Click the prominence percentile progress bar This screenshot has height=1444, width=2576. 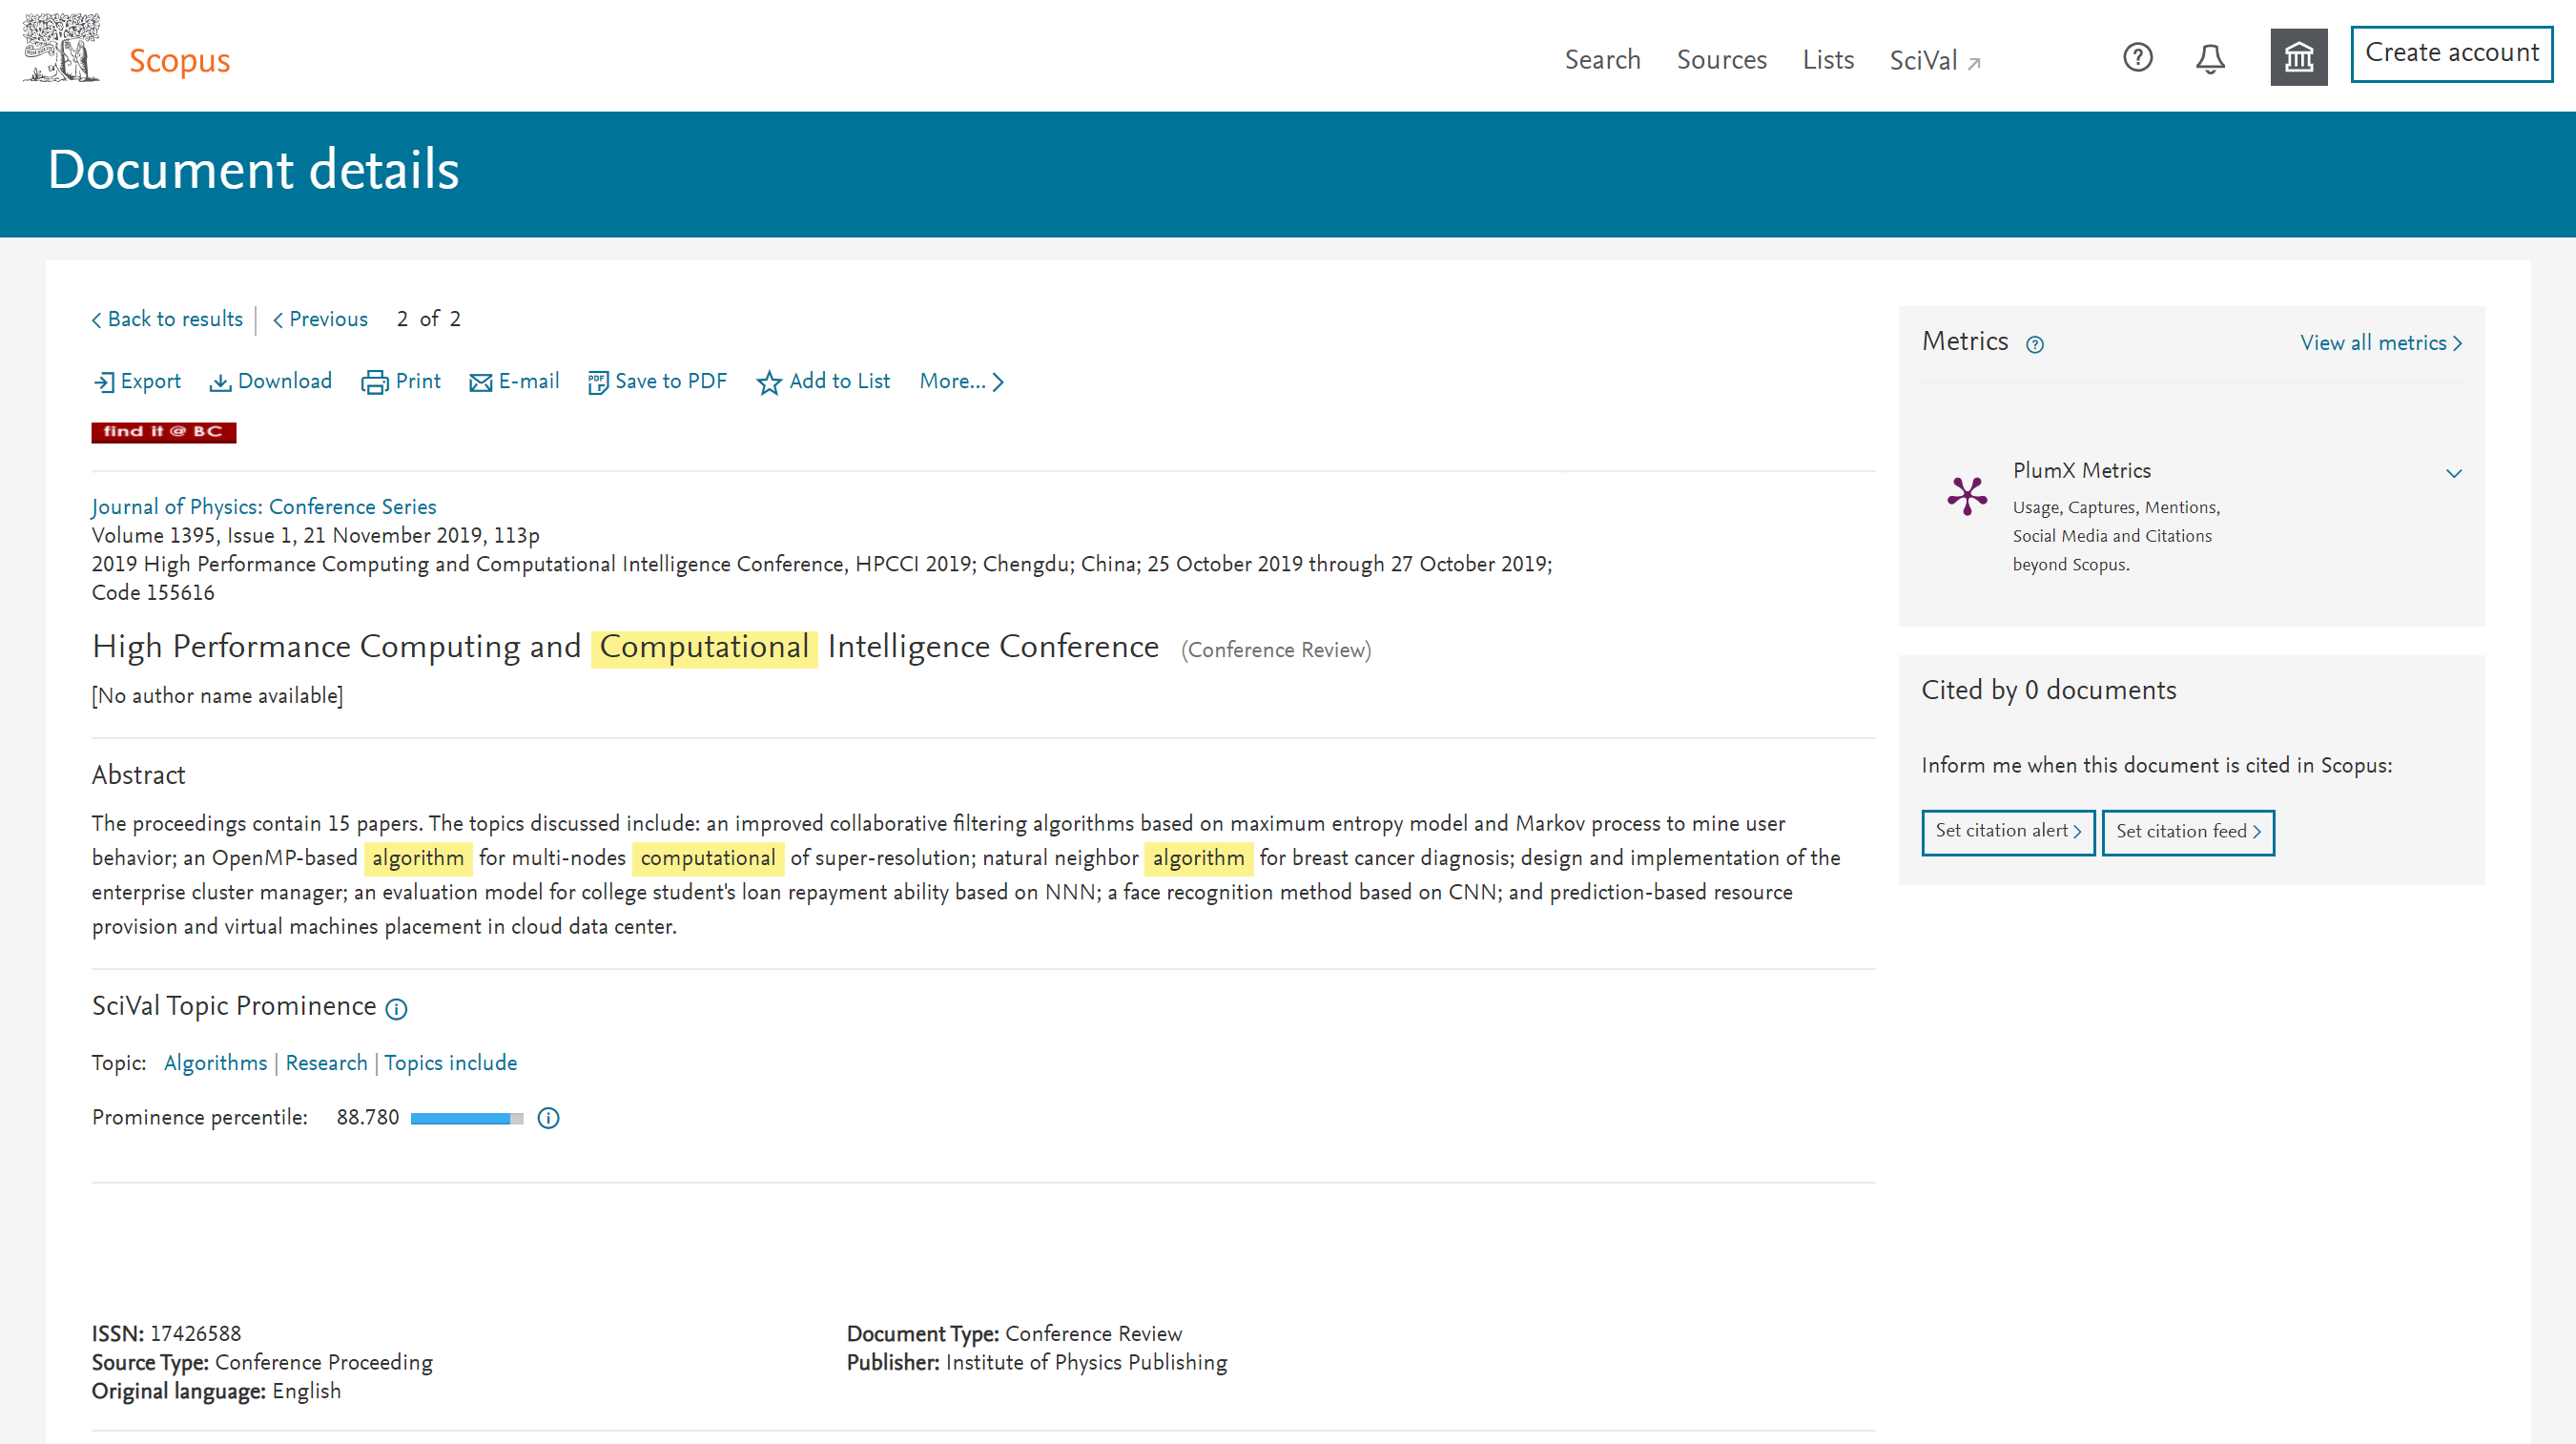tap(467, 1118)
